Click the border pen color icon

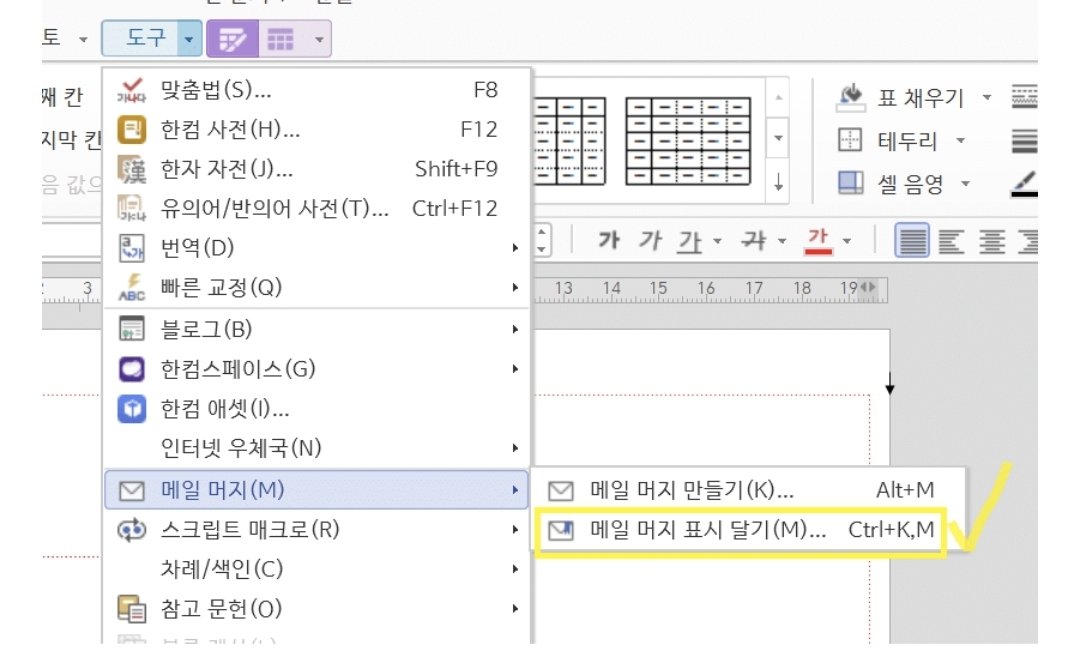(1024, 184)
